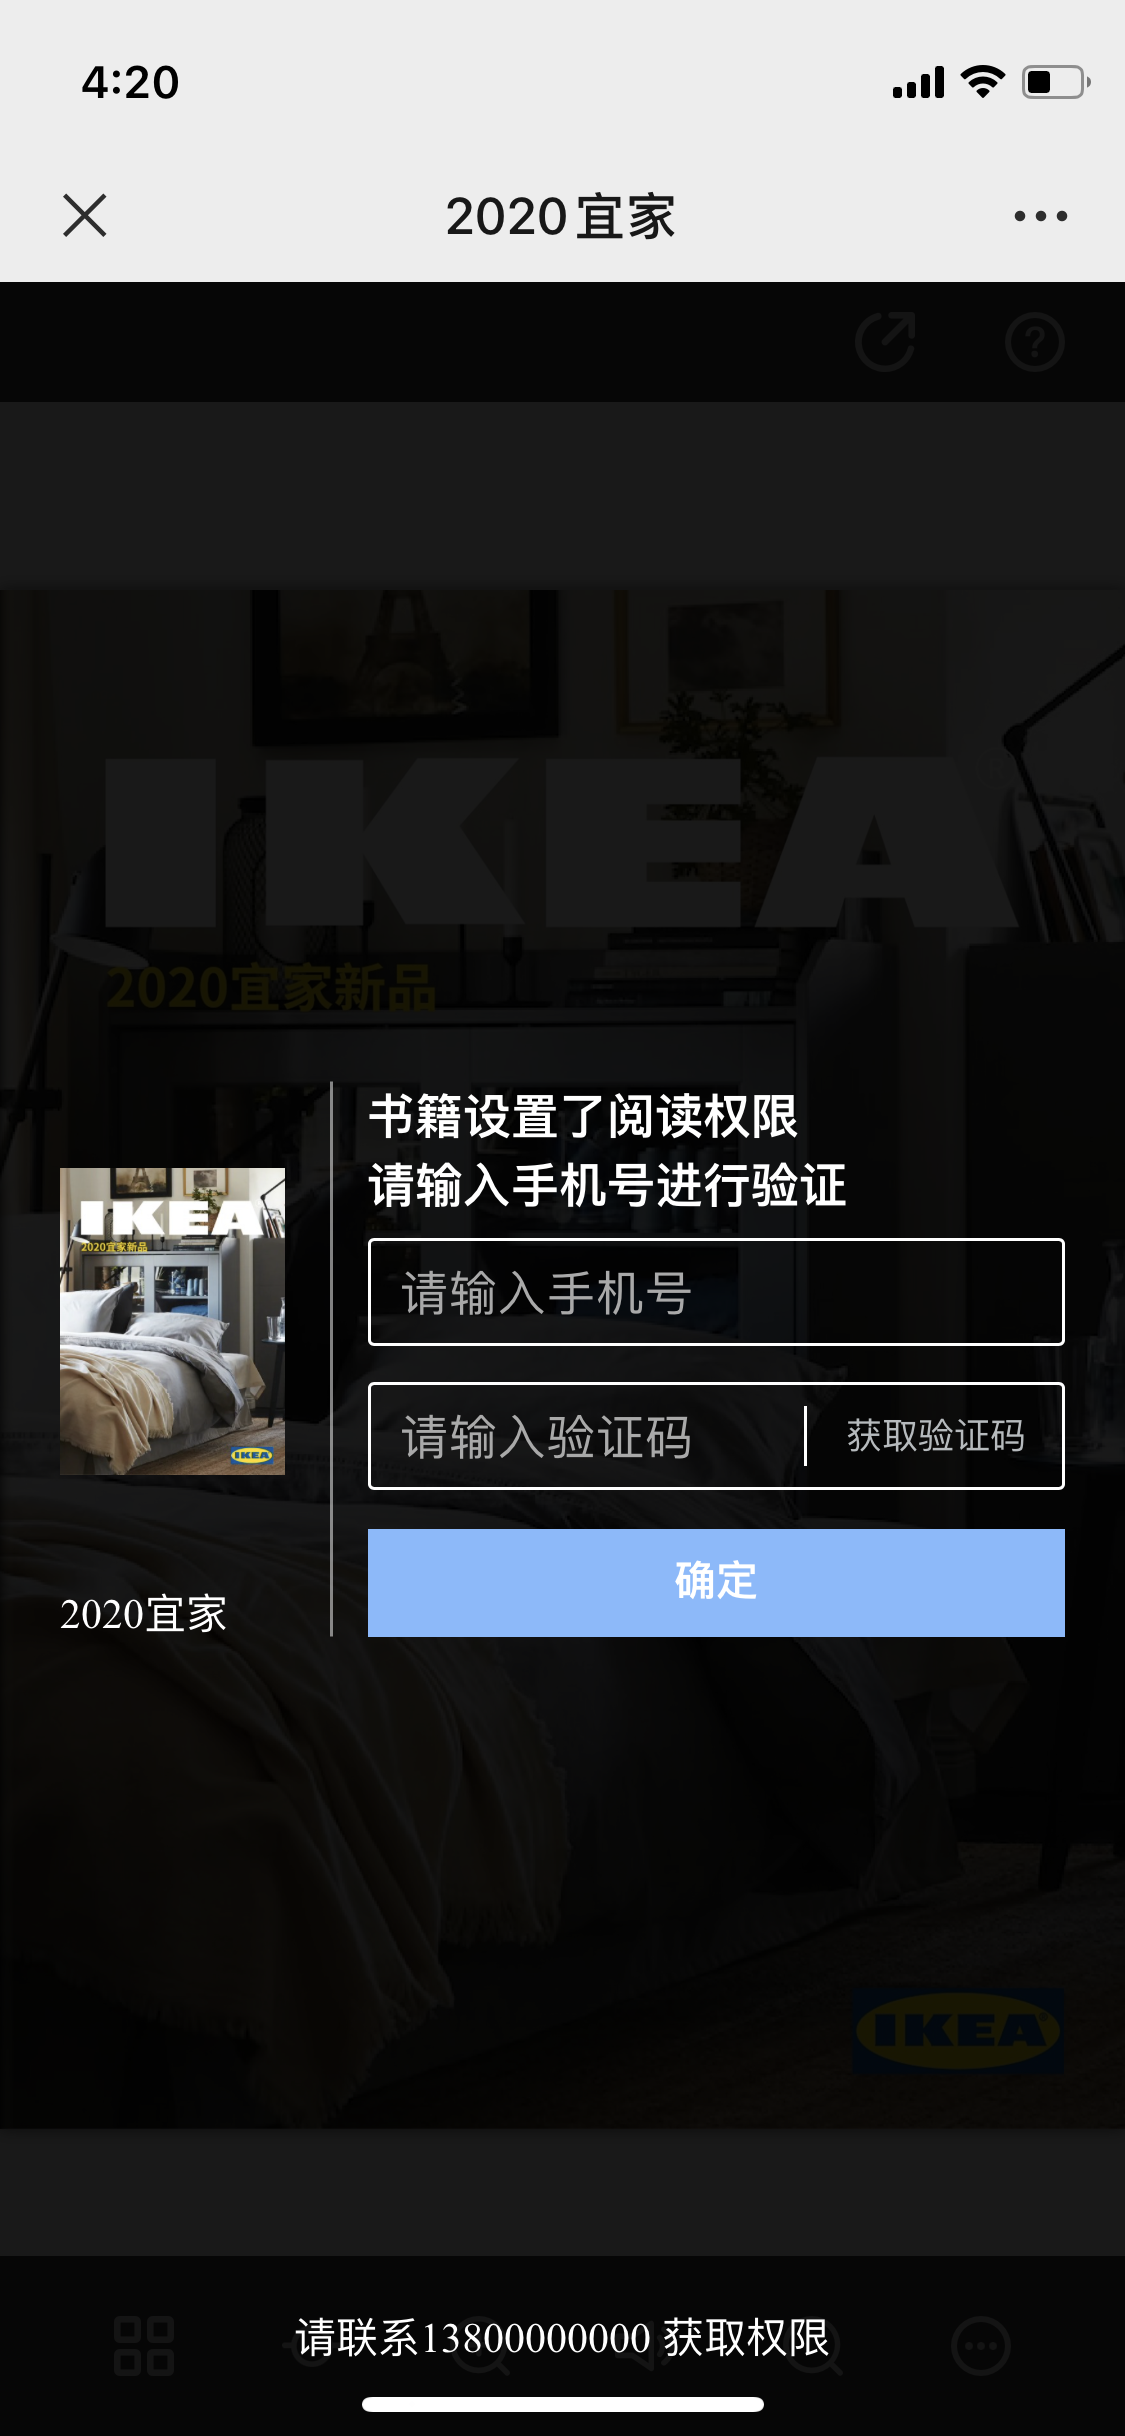Tap the contact 13800000000 permission message
The height and width of the screenshot is (2436, 1125).
pos(562,2338)
